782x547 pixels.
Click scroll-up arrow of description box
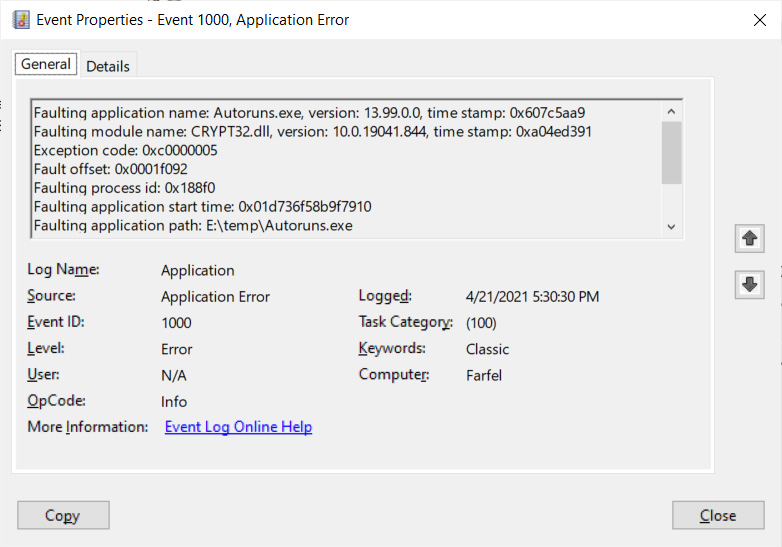point(671,112)
